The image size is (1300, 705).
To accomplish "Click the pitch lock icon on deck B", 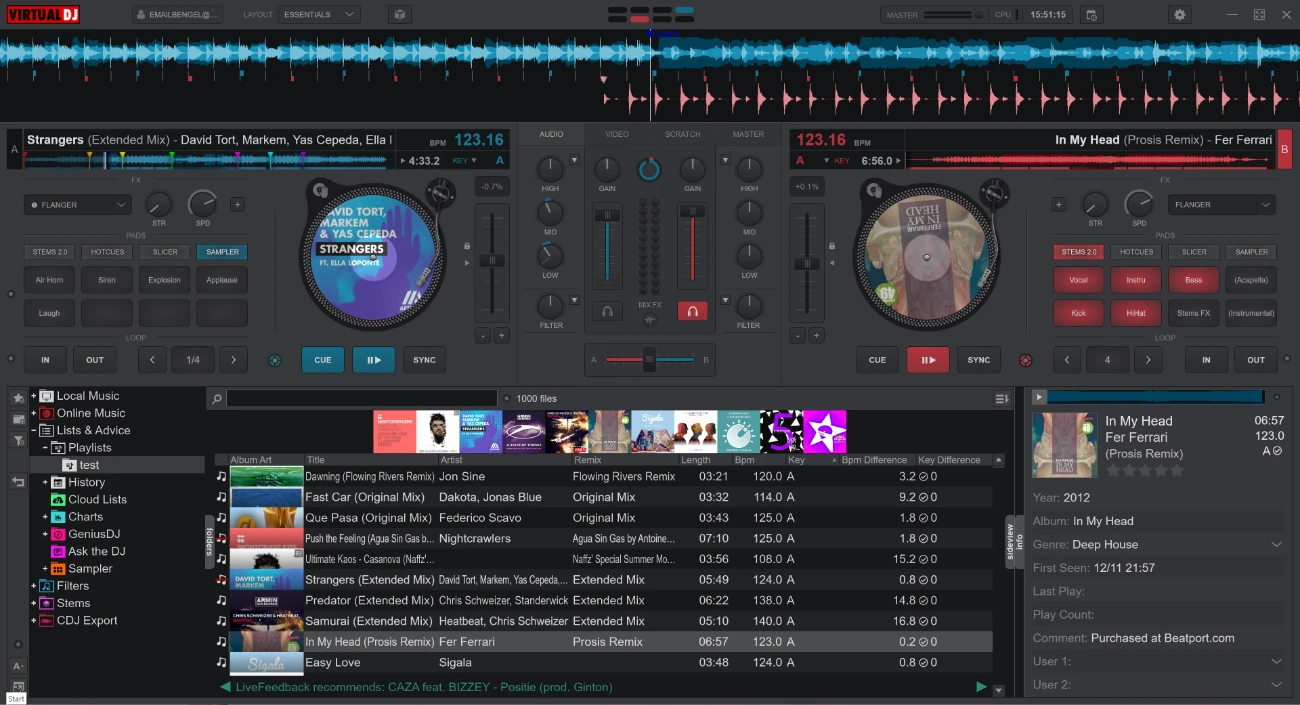I will tap(832, 246).
